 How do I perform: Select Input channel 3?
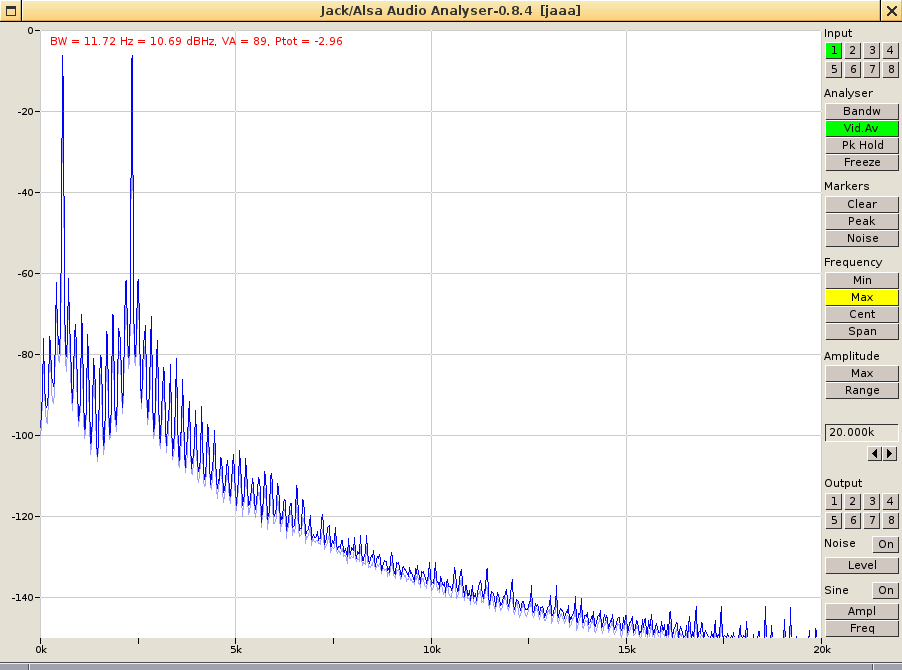coord(872,51)
